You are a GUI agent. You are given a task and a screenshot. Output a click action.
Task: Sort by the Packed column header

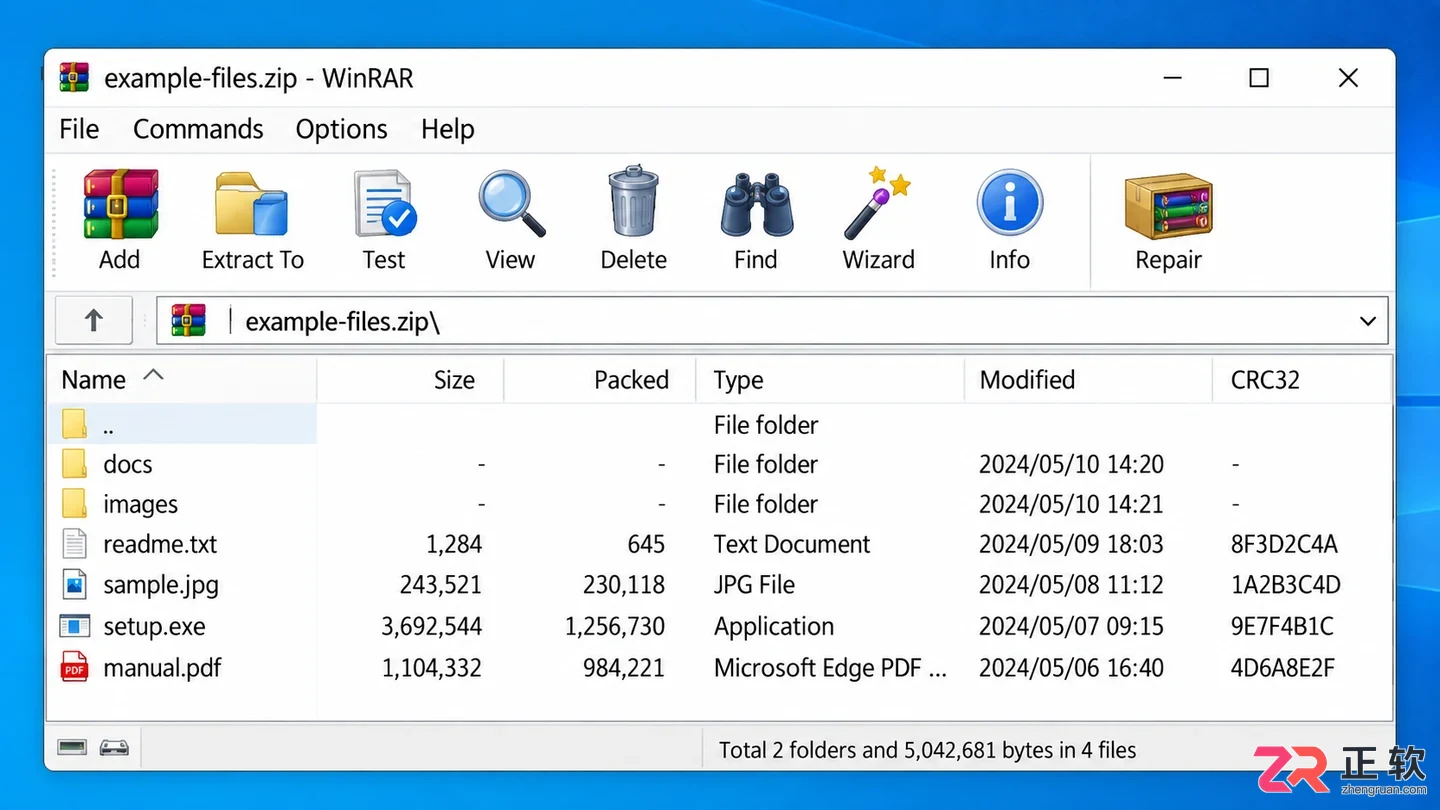[x=600, y=380]
